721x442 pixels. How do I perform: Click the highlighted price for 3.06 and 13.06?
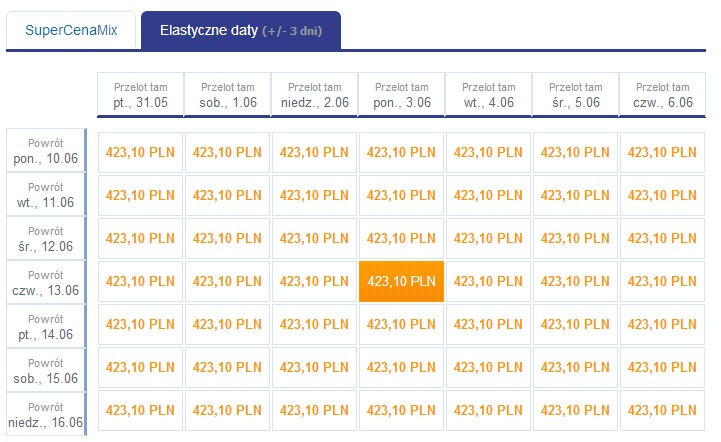click(401, 281)
